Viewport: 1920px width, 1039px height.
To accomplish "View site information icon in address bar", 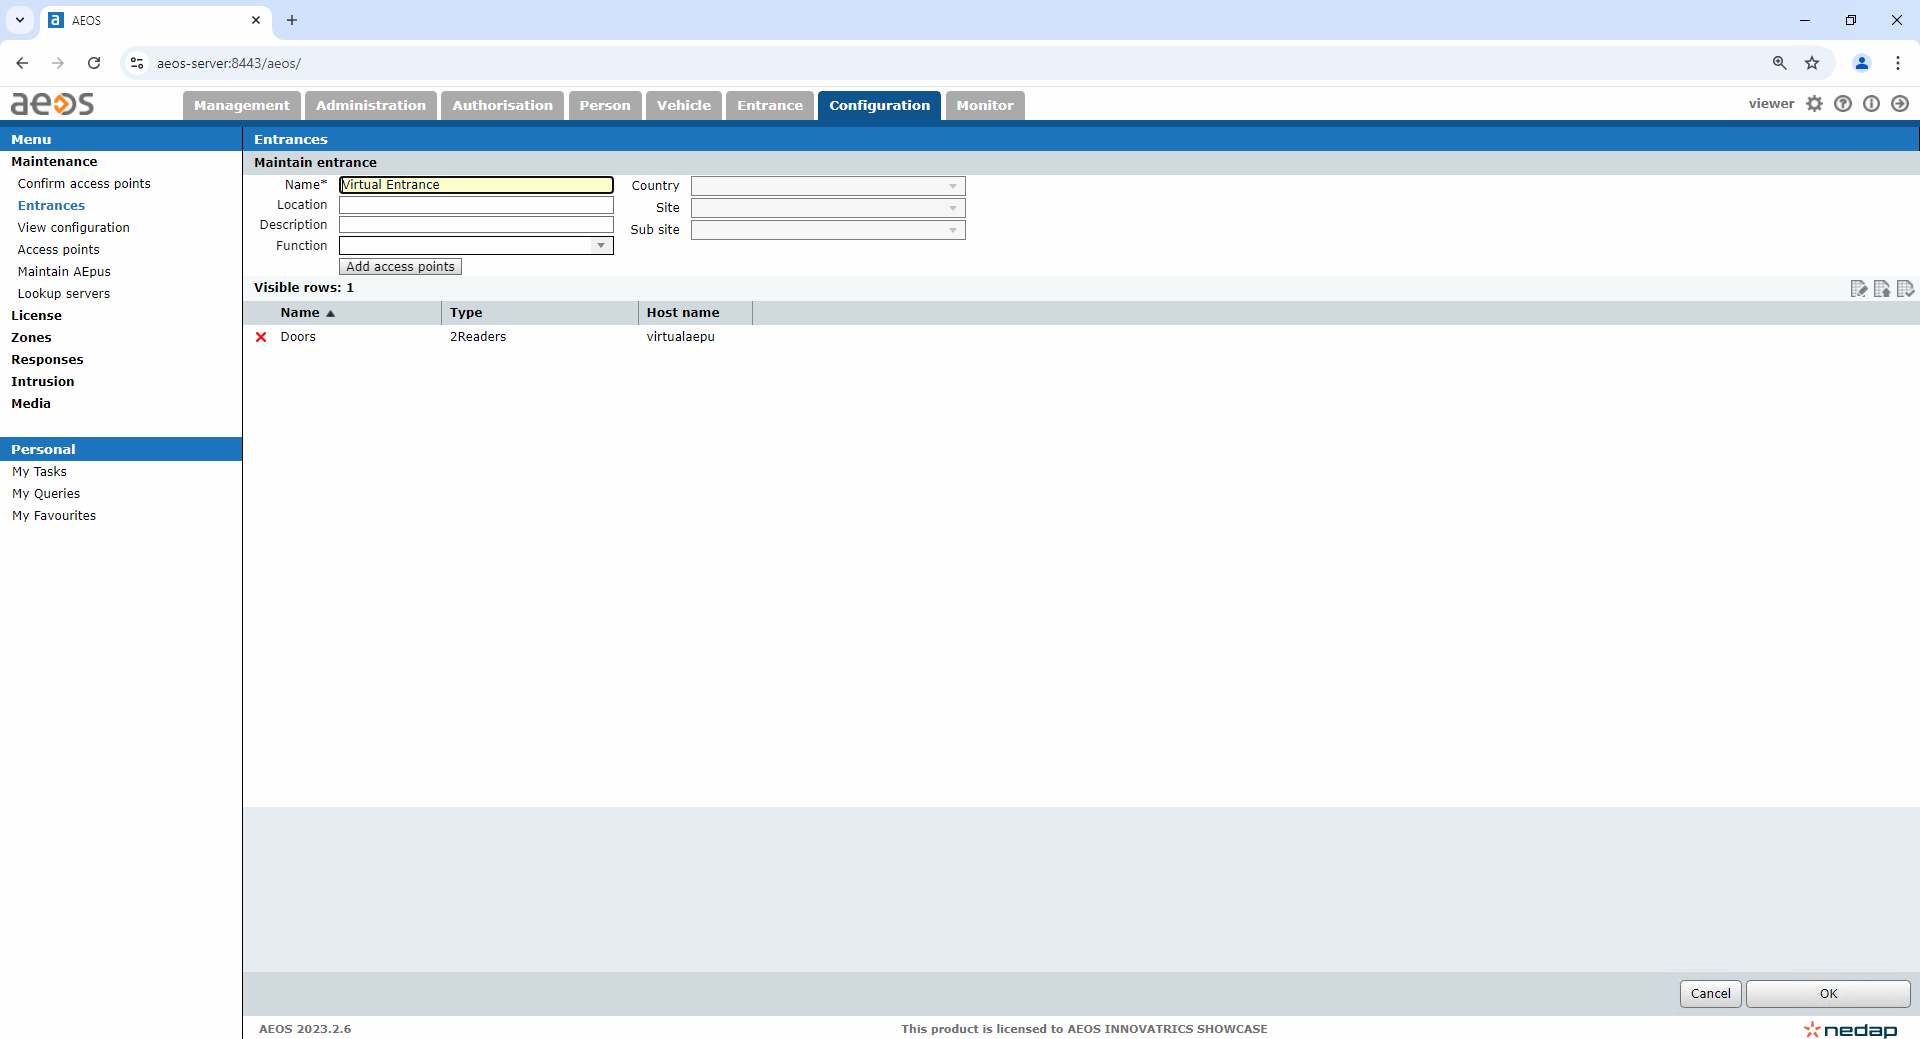I will [x=137, y=63].
